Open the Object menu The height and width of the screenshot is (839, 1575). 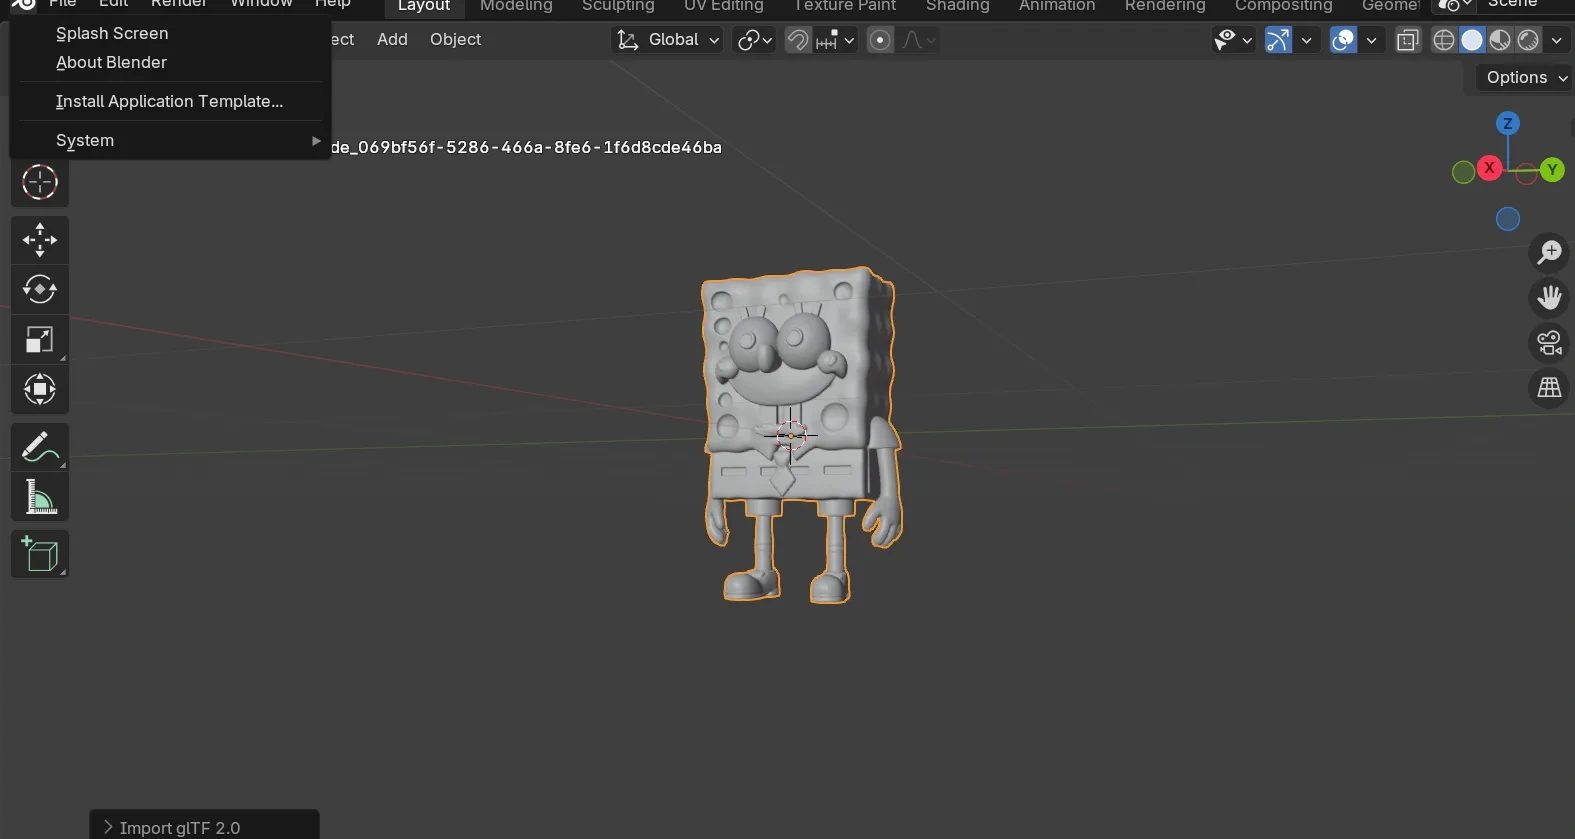[455, 40]
